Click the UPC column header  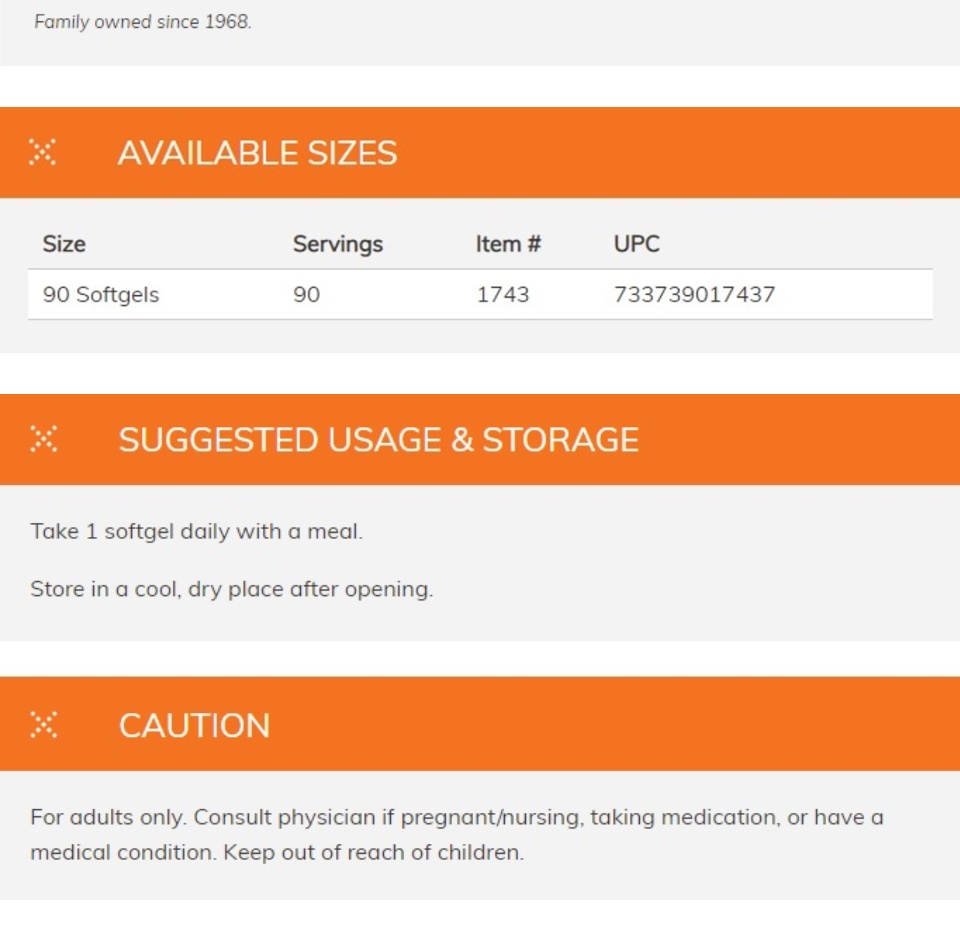click(x=637, y=244)
